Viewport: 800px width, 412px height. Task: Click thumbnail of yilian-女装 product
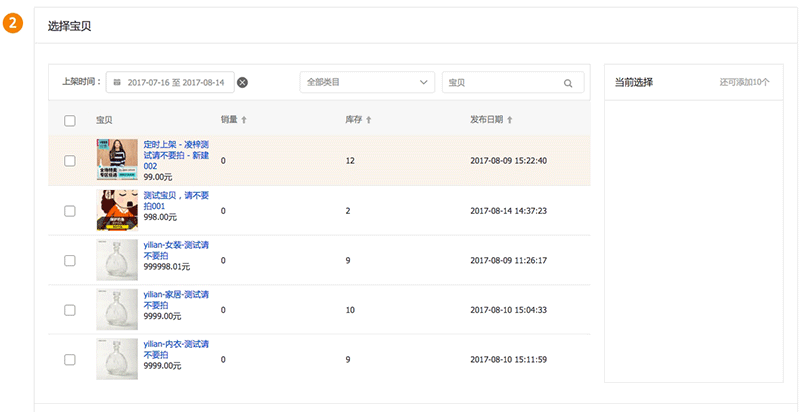pos(116,260)
